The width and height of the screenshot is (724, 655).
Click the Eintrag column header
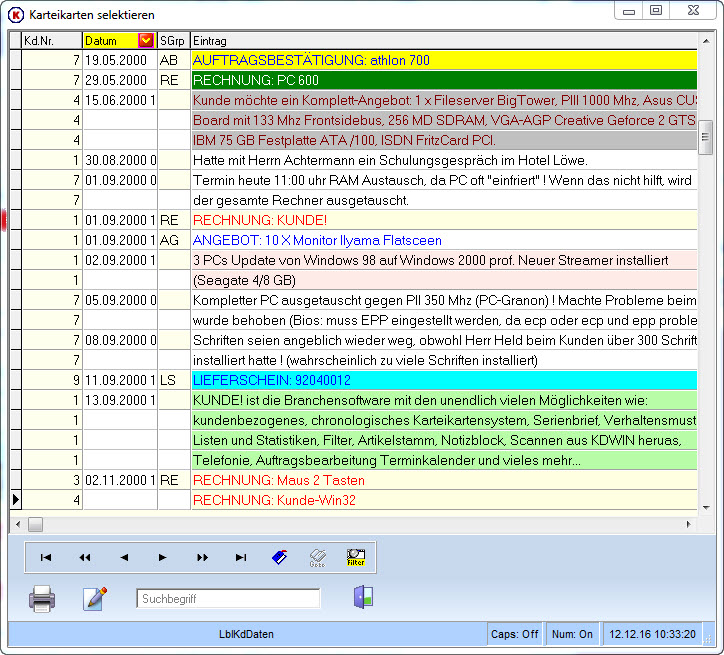click(x=444, y=41)
